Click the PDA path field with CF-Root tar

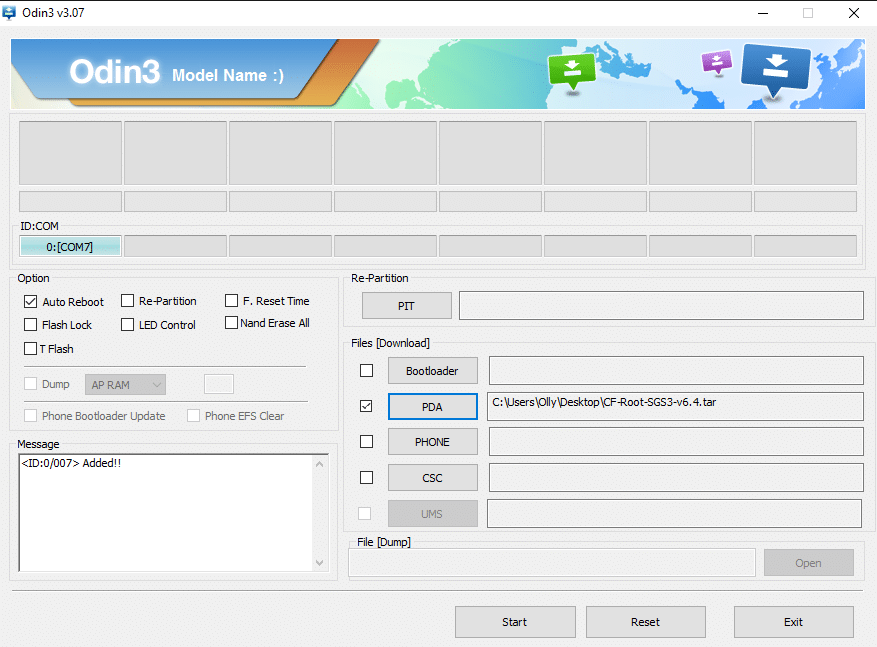pyautogui.click(x=676, y=406)
